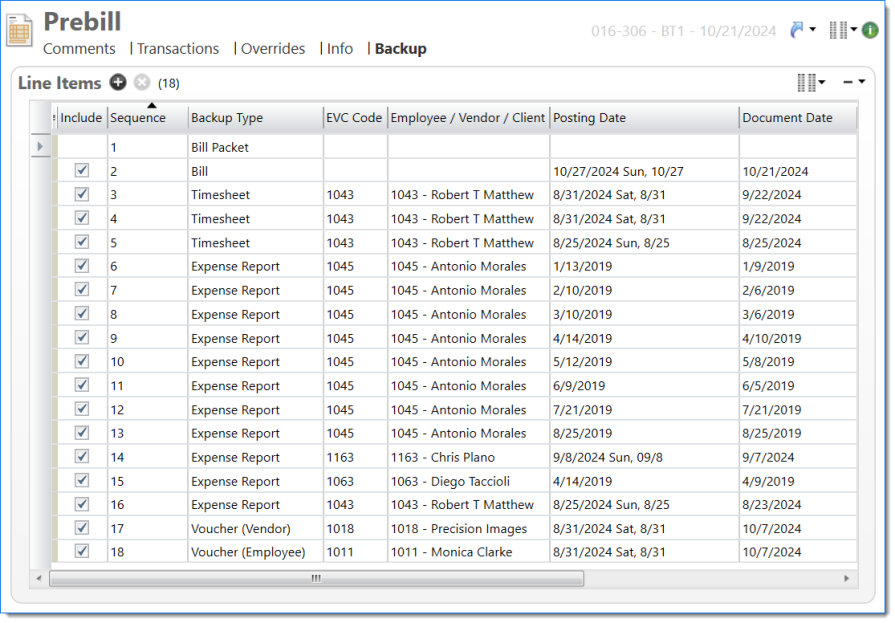The image size is (895, 623).
Task: Expand the Line Items collapse dash dropdown
Action: coord(853,83)
